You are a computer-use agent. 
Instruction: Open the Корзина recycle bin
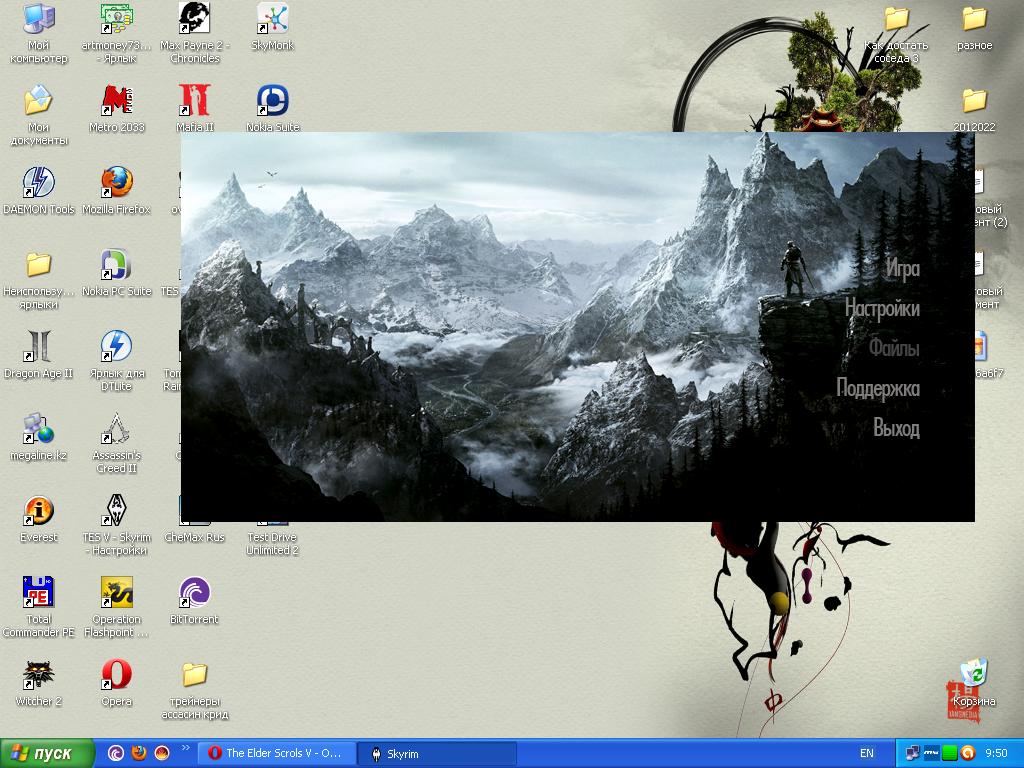(x=973, y=675)
